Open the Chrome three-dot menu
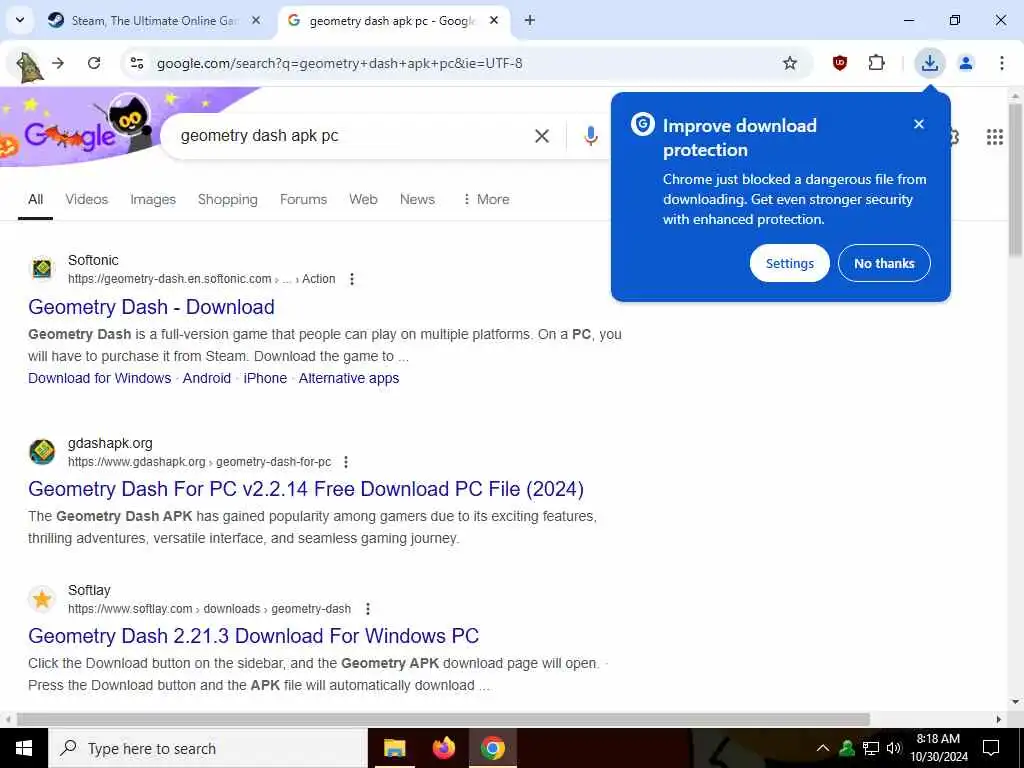The height and width of the screenshot is (768, 1024). [x=1002, y=63]
